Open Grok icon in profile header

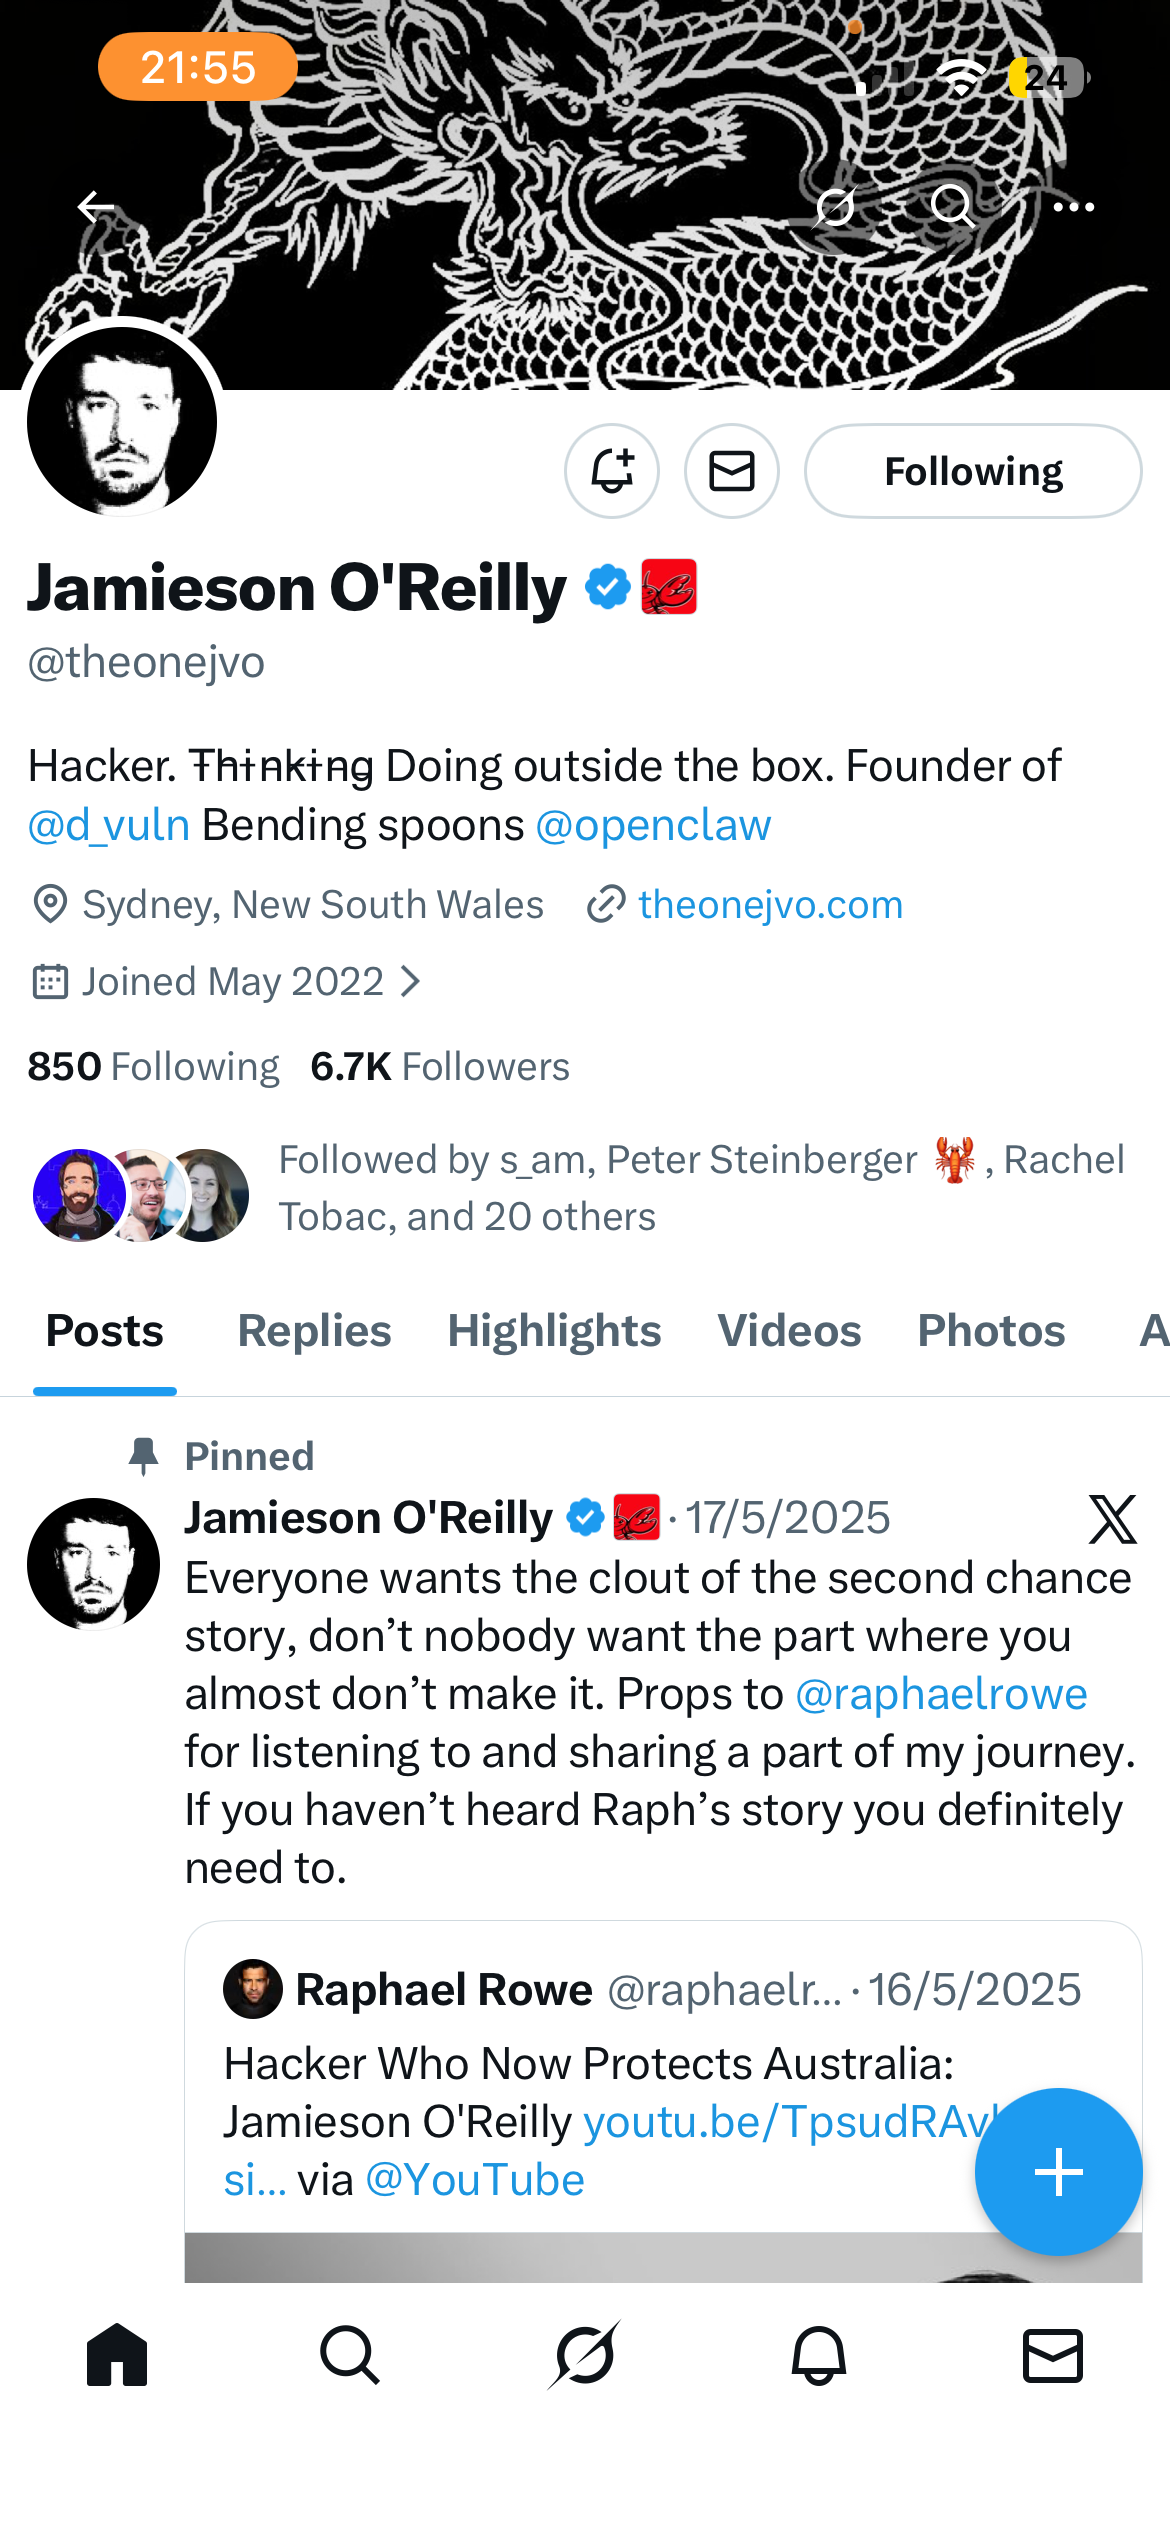pos(835,207)
